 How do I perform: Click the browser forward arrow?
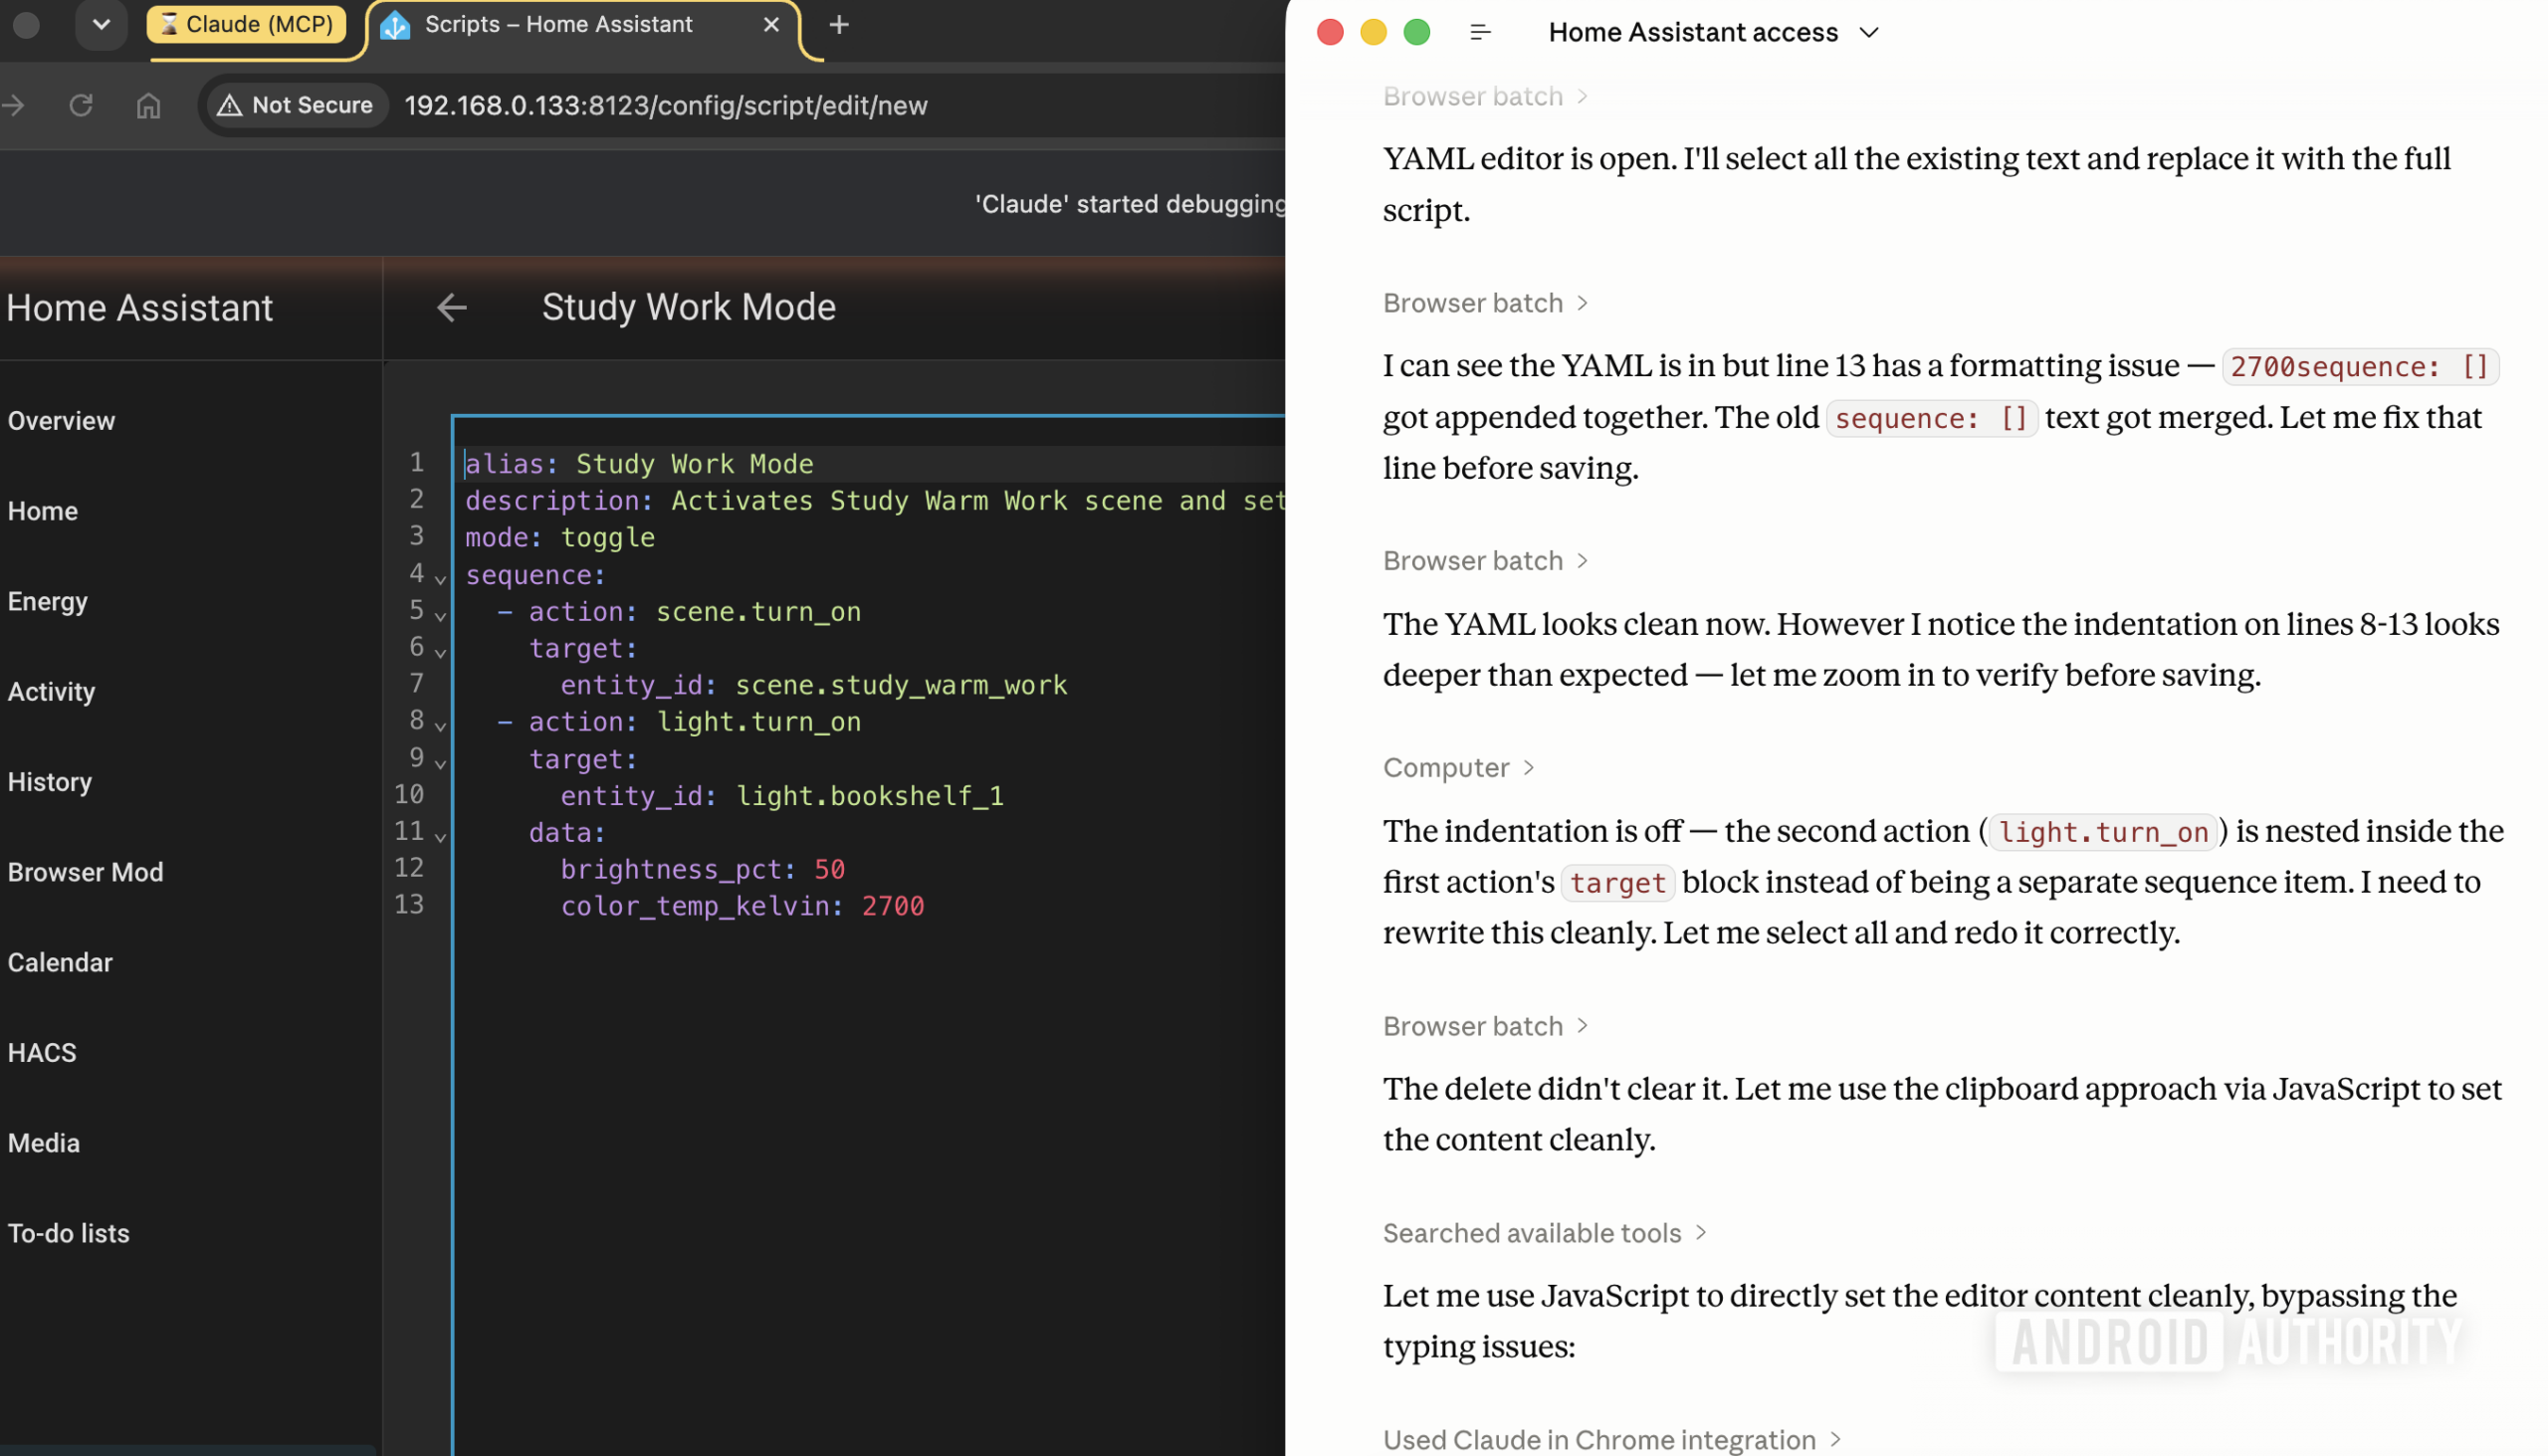coord(13,105)
